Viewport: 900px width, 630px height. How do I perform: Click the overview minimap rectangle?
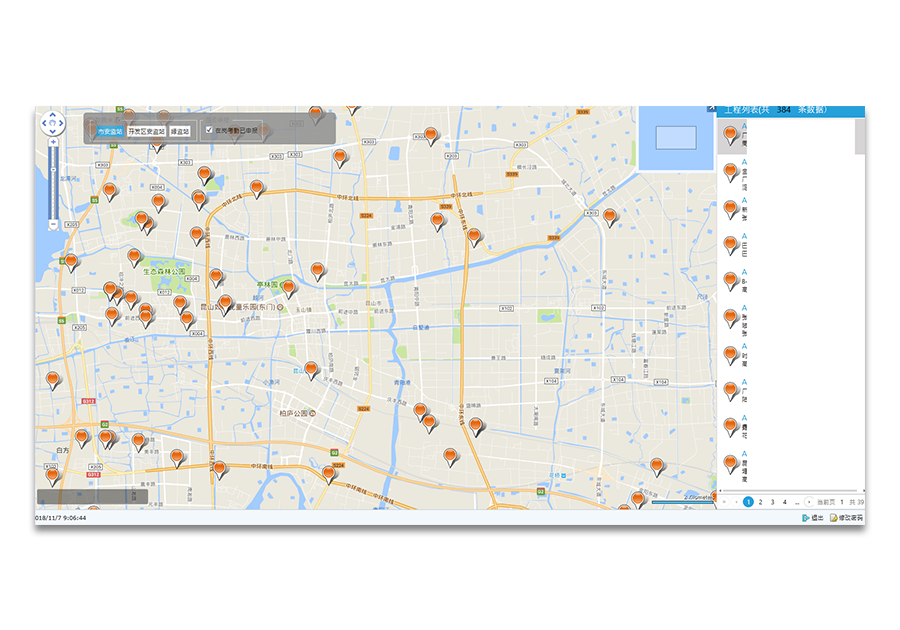pyautogui.click(x=676, y=138)
